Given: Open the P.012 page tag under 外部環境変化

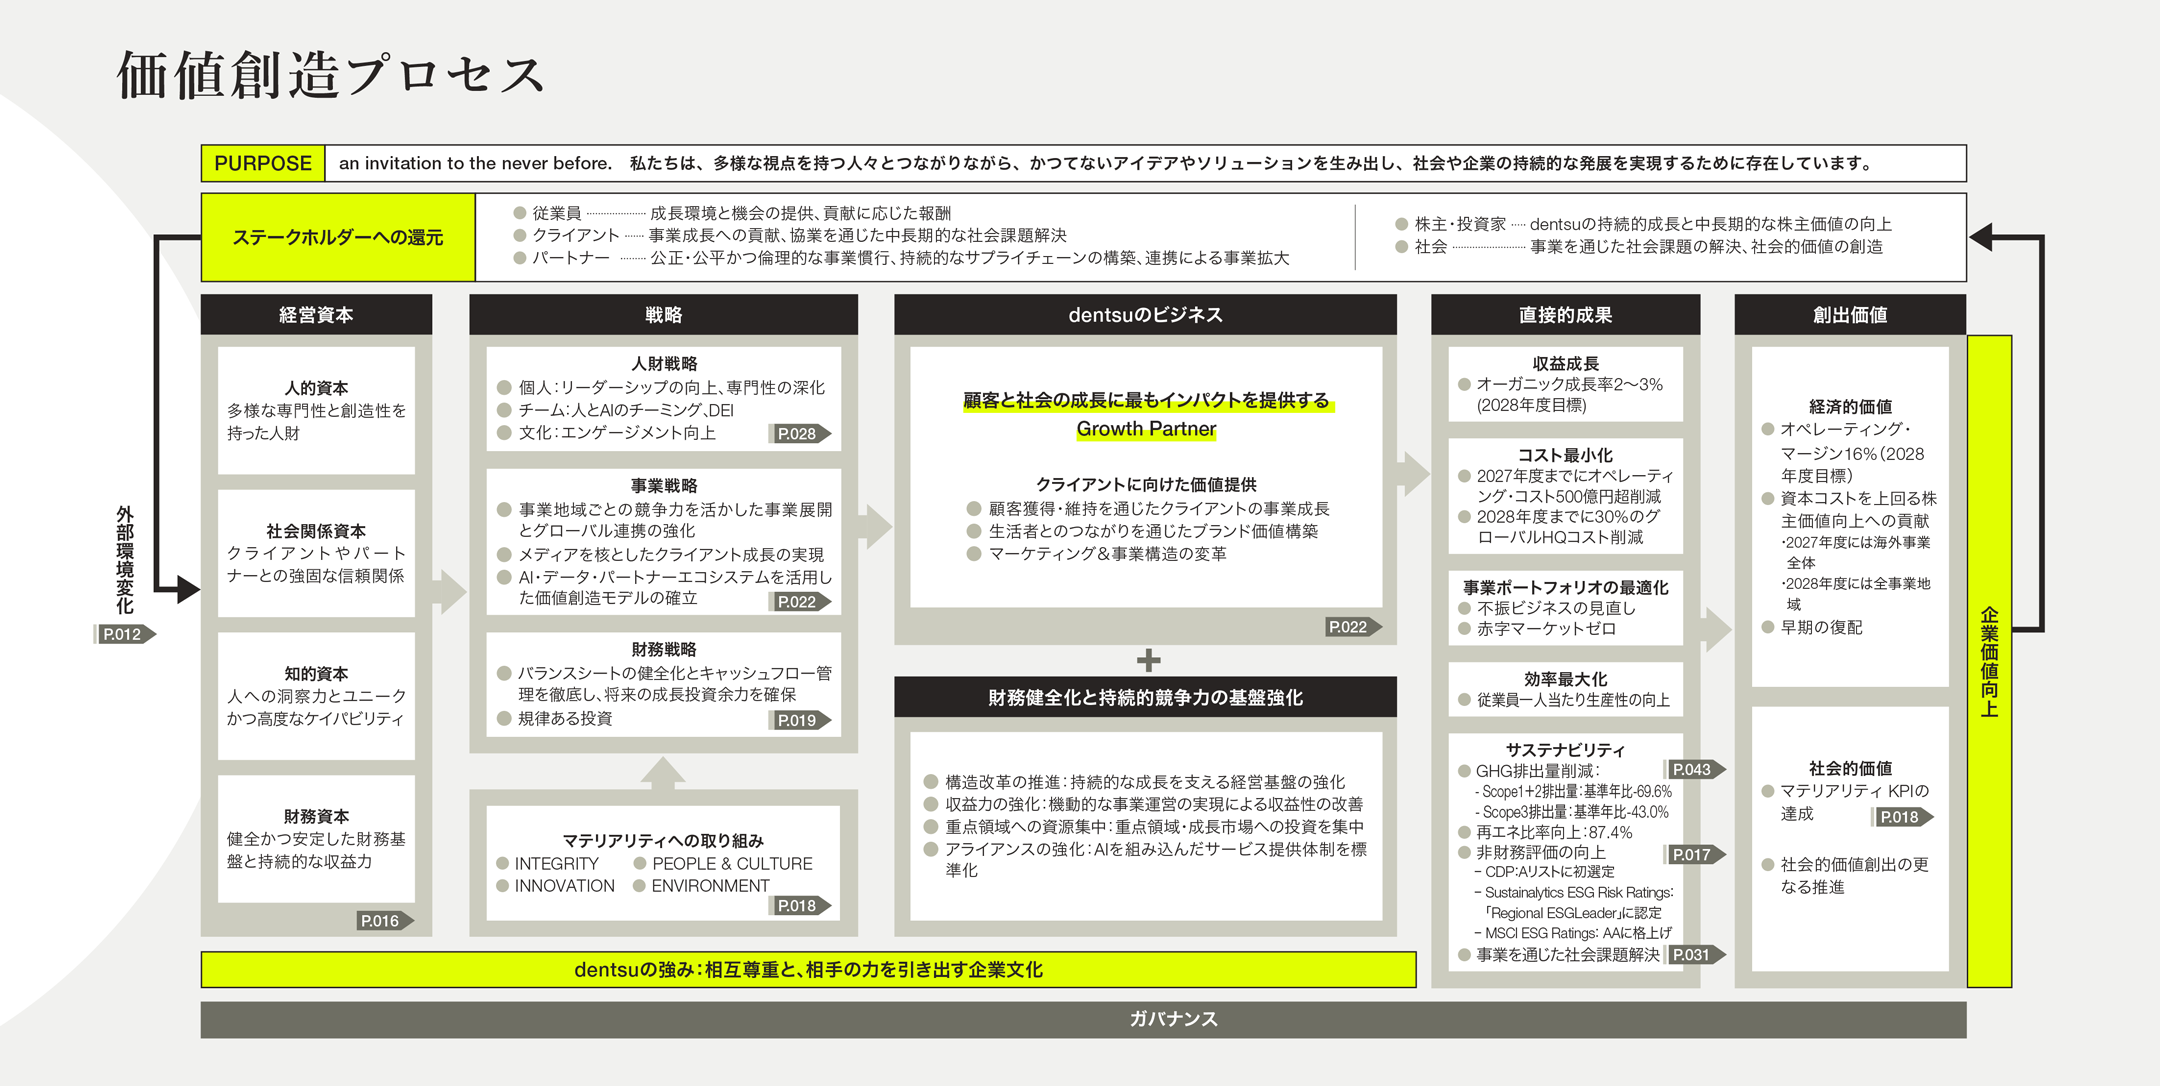Looking at the screenshot, I should tap(124, 634).
